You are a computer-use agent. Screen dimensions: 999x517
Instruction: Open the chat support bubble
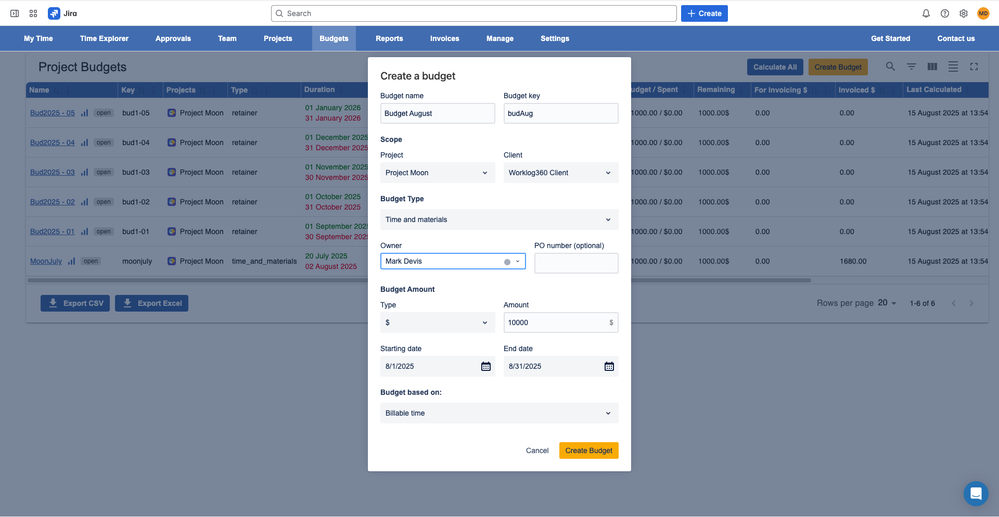(x=975, y=493)
